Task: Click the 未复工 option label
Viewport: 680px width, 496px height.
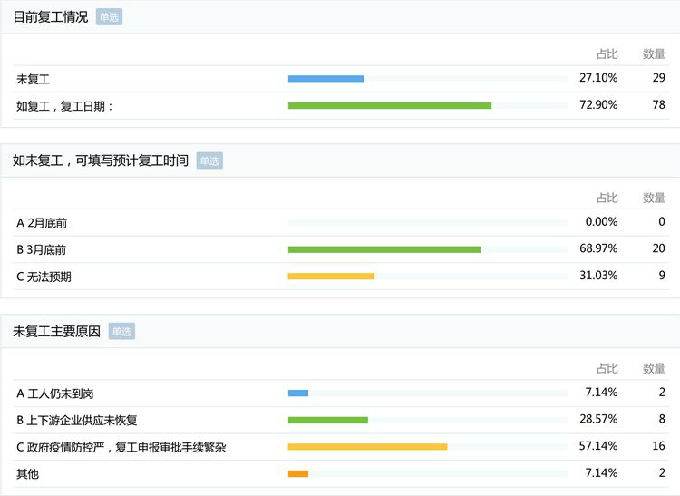Action: 33,79
